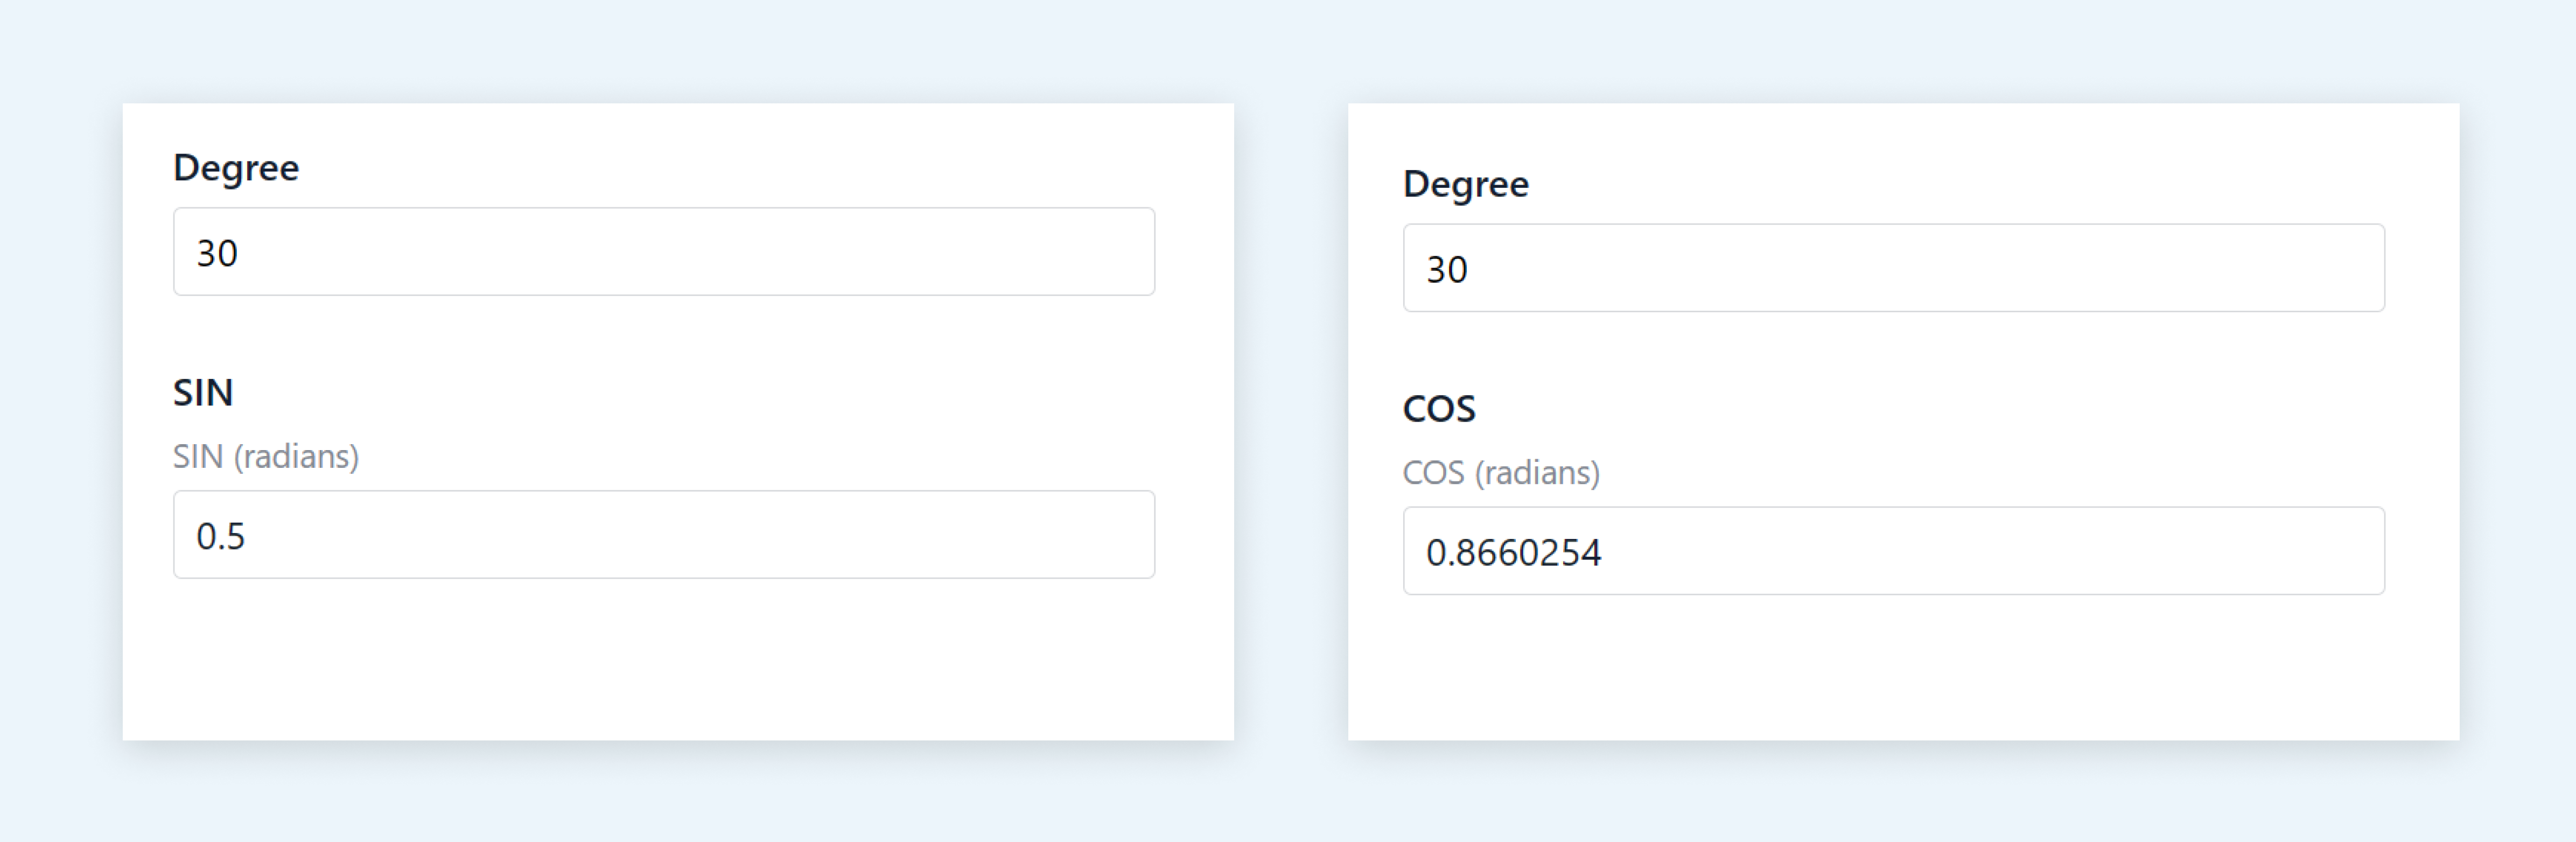Click the 30 value in SIN card
This screenshot has width=2576, height=842.
217,254
